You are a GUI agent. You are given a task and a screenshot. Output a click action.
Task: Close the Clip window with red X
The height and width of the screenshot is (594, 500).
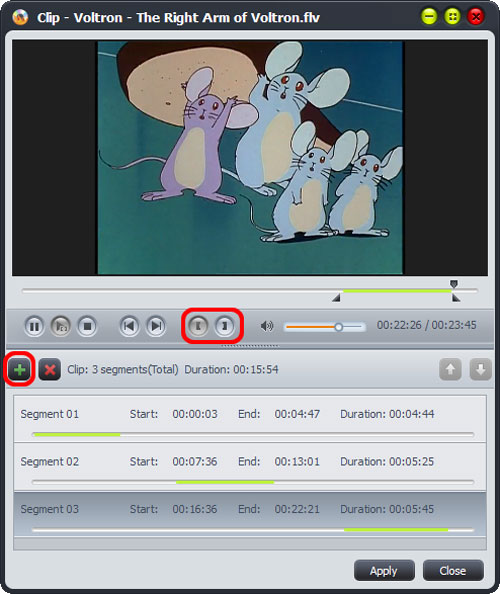pos(476,16)
